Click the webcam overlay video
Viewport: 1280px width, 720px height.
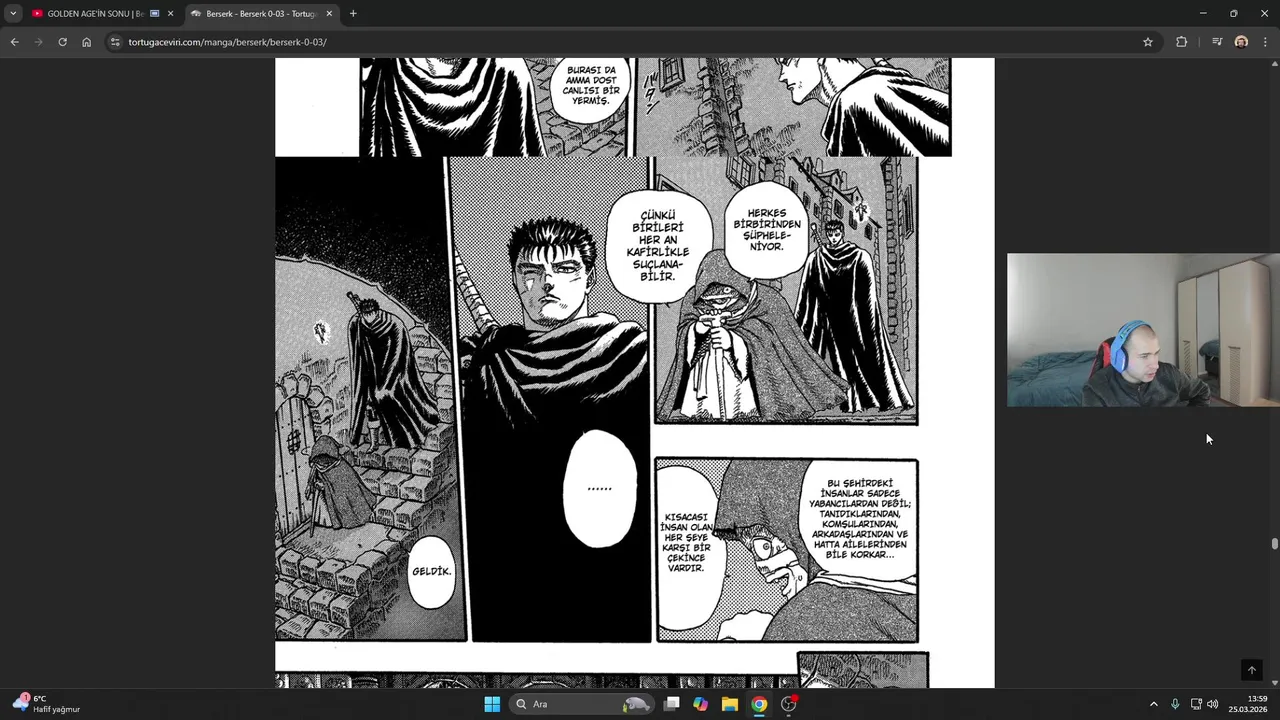[1143, 330]
